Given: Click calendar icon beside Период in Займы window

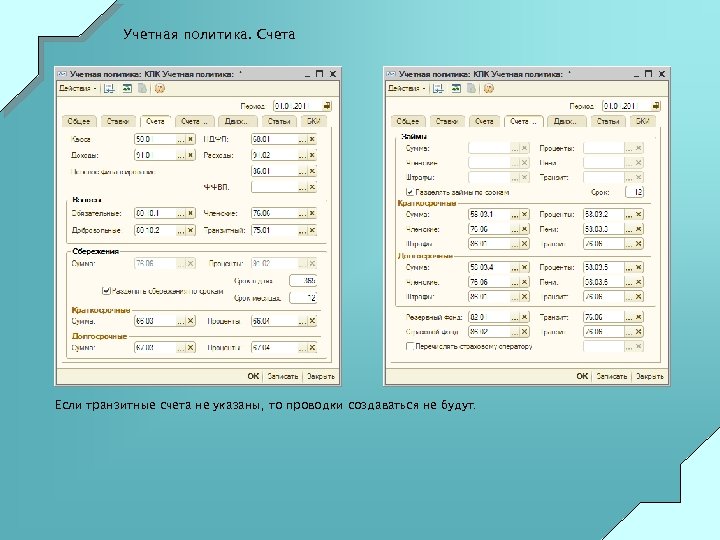Looking at the screenshot, I should click(656, 106).
